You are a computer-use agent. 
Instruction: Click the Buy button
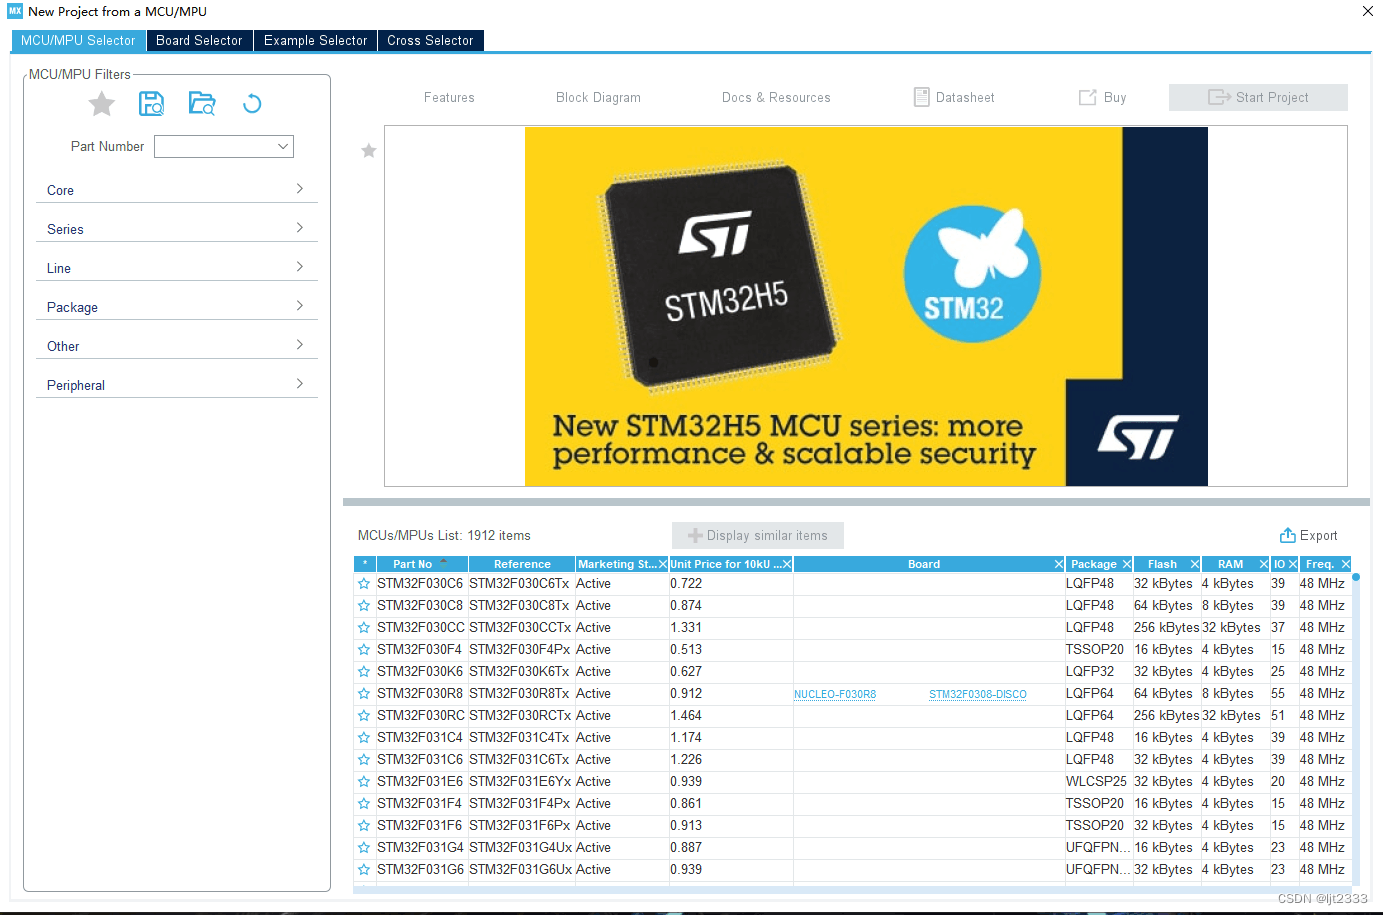(x=1102, y=98)
